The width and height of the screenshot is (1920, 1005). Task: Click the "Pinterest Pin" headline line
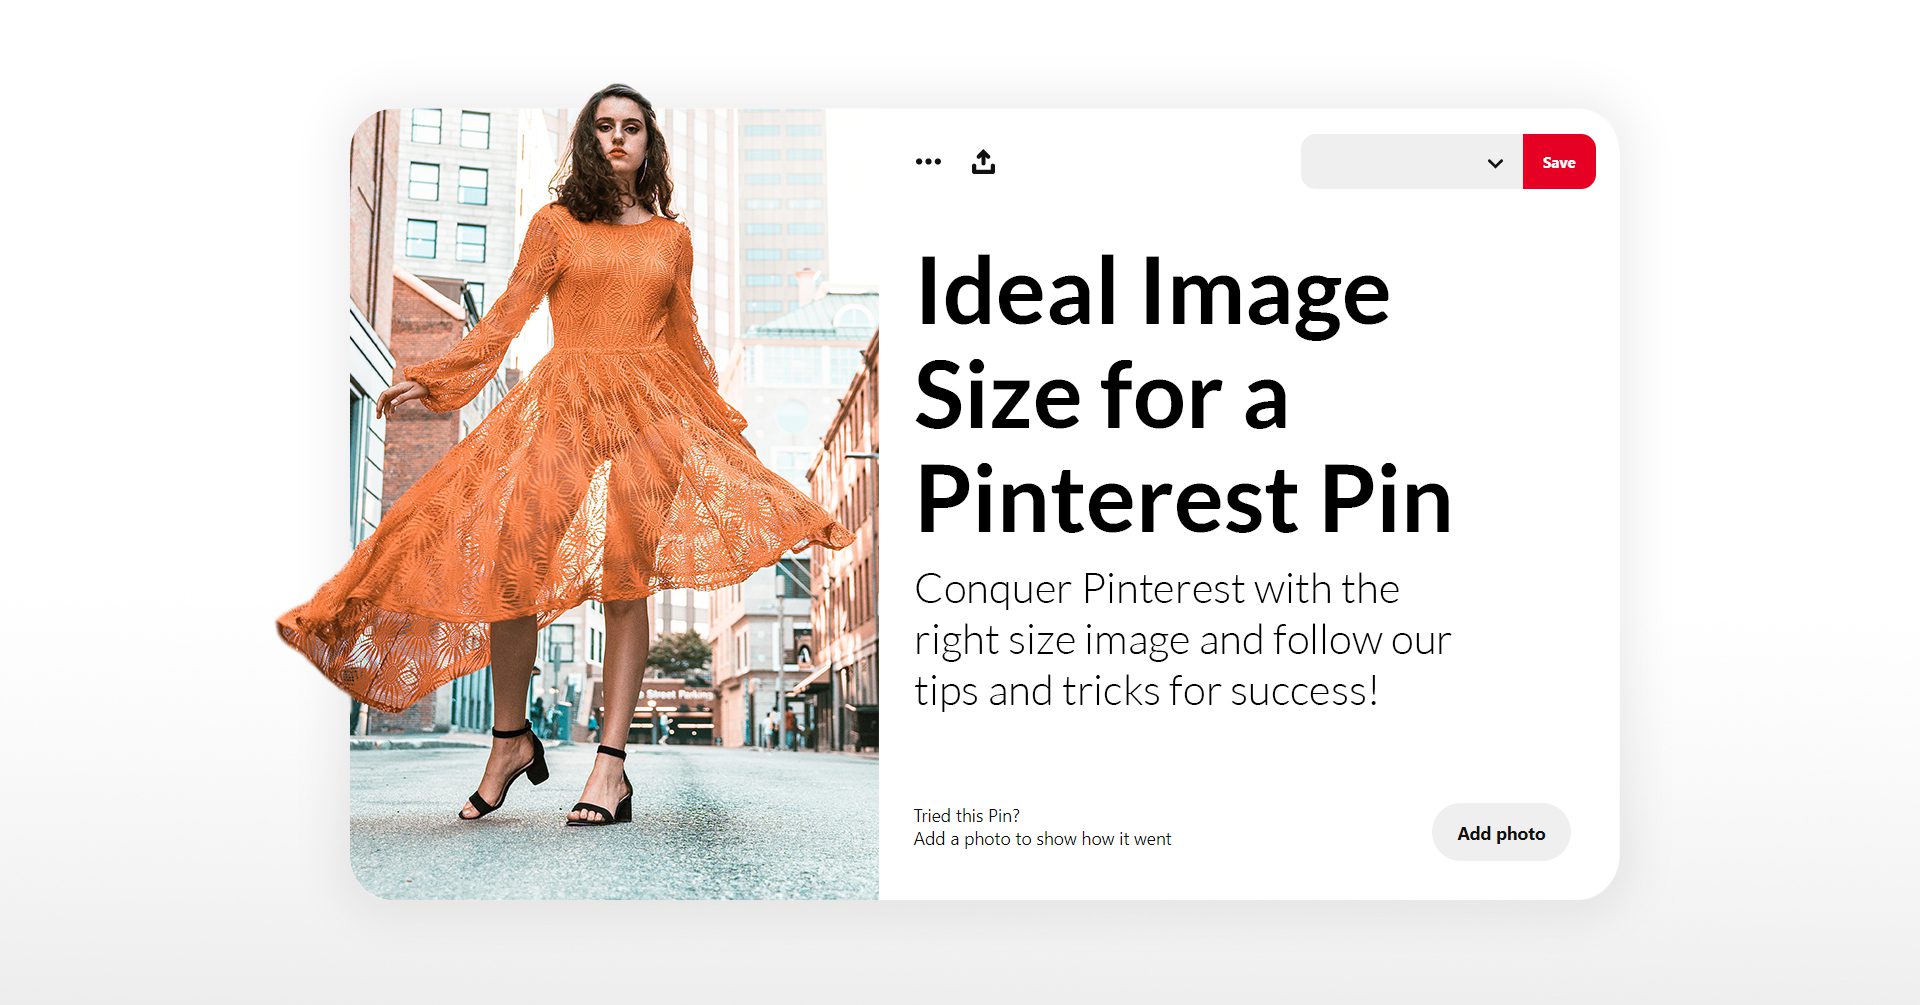(1183, 499)
